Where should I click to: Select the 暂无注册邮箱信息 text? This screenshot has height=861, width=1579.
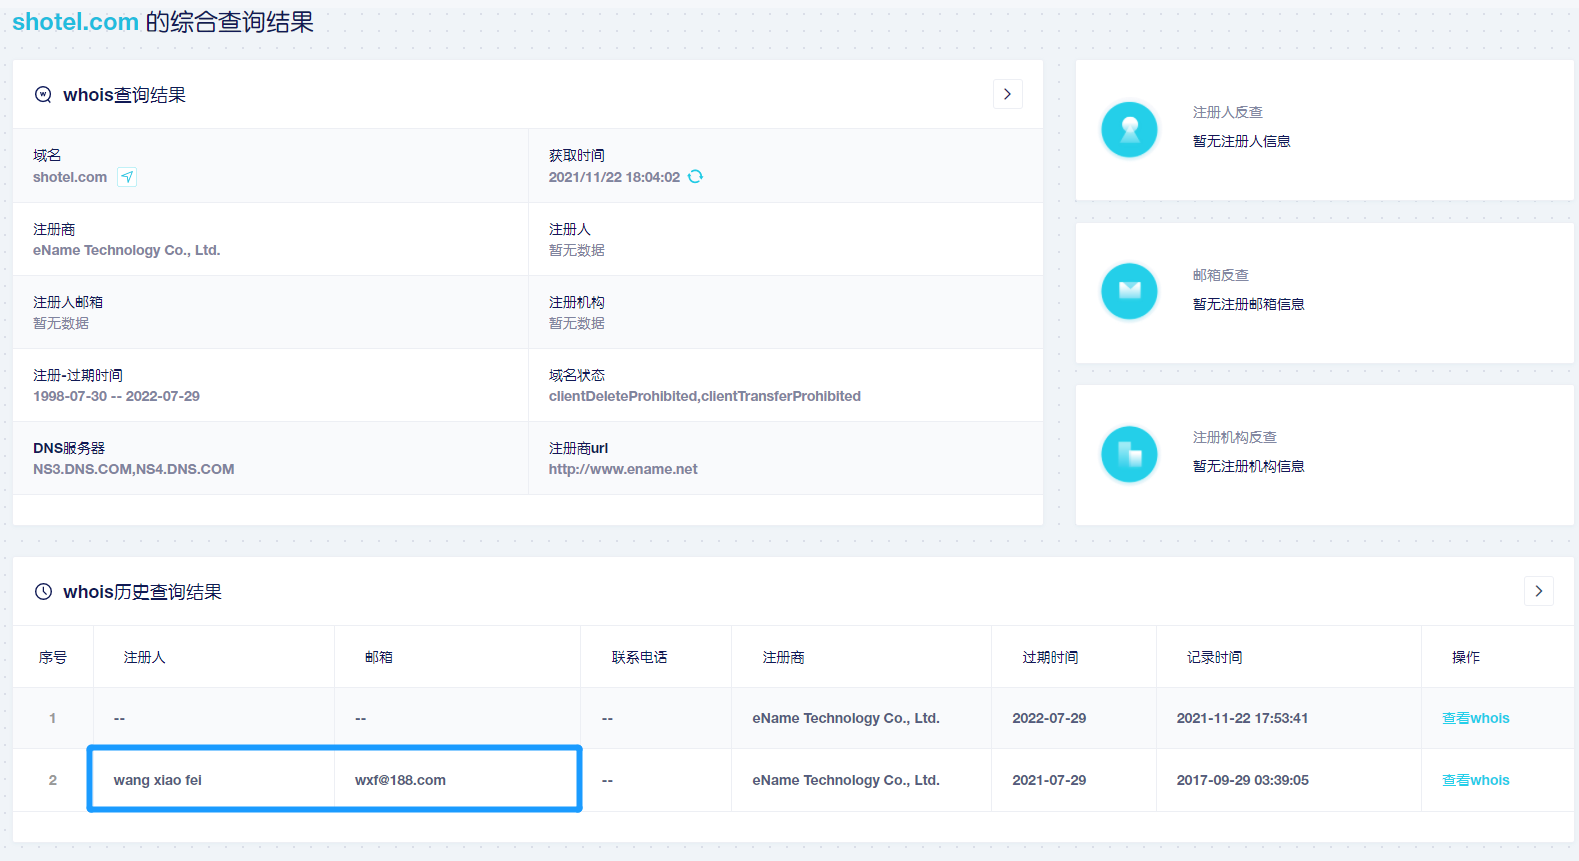coord(1249,304)
